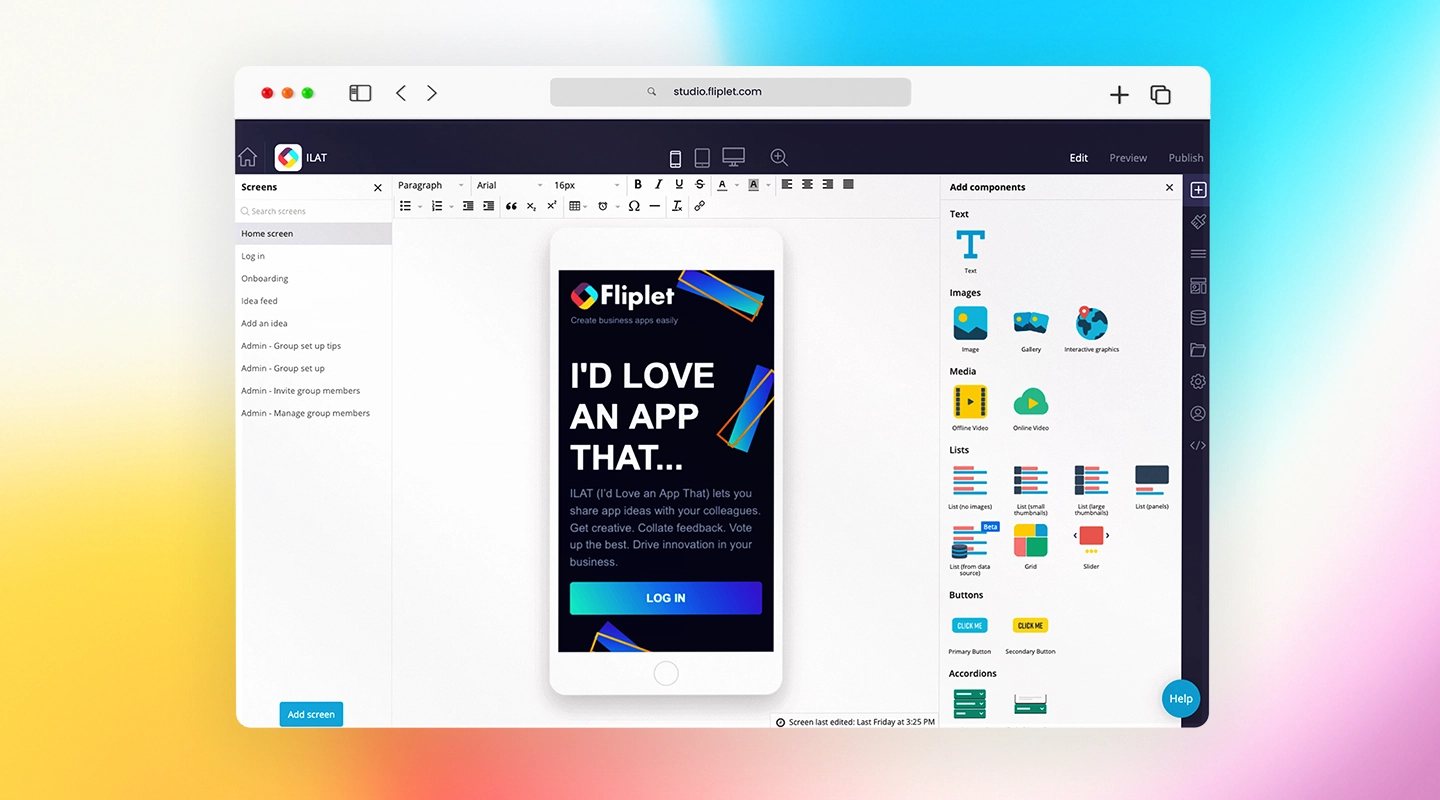
Task: Open the Paragraph style dropdown
Action: pos(428,184)
